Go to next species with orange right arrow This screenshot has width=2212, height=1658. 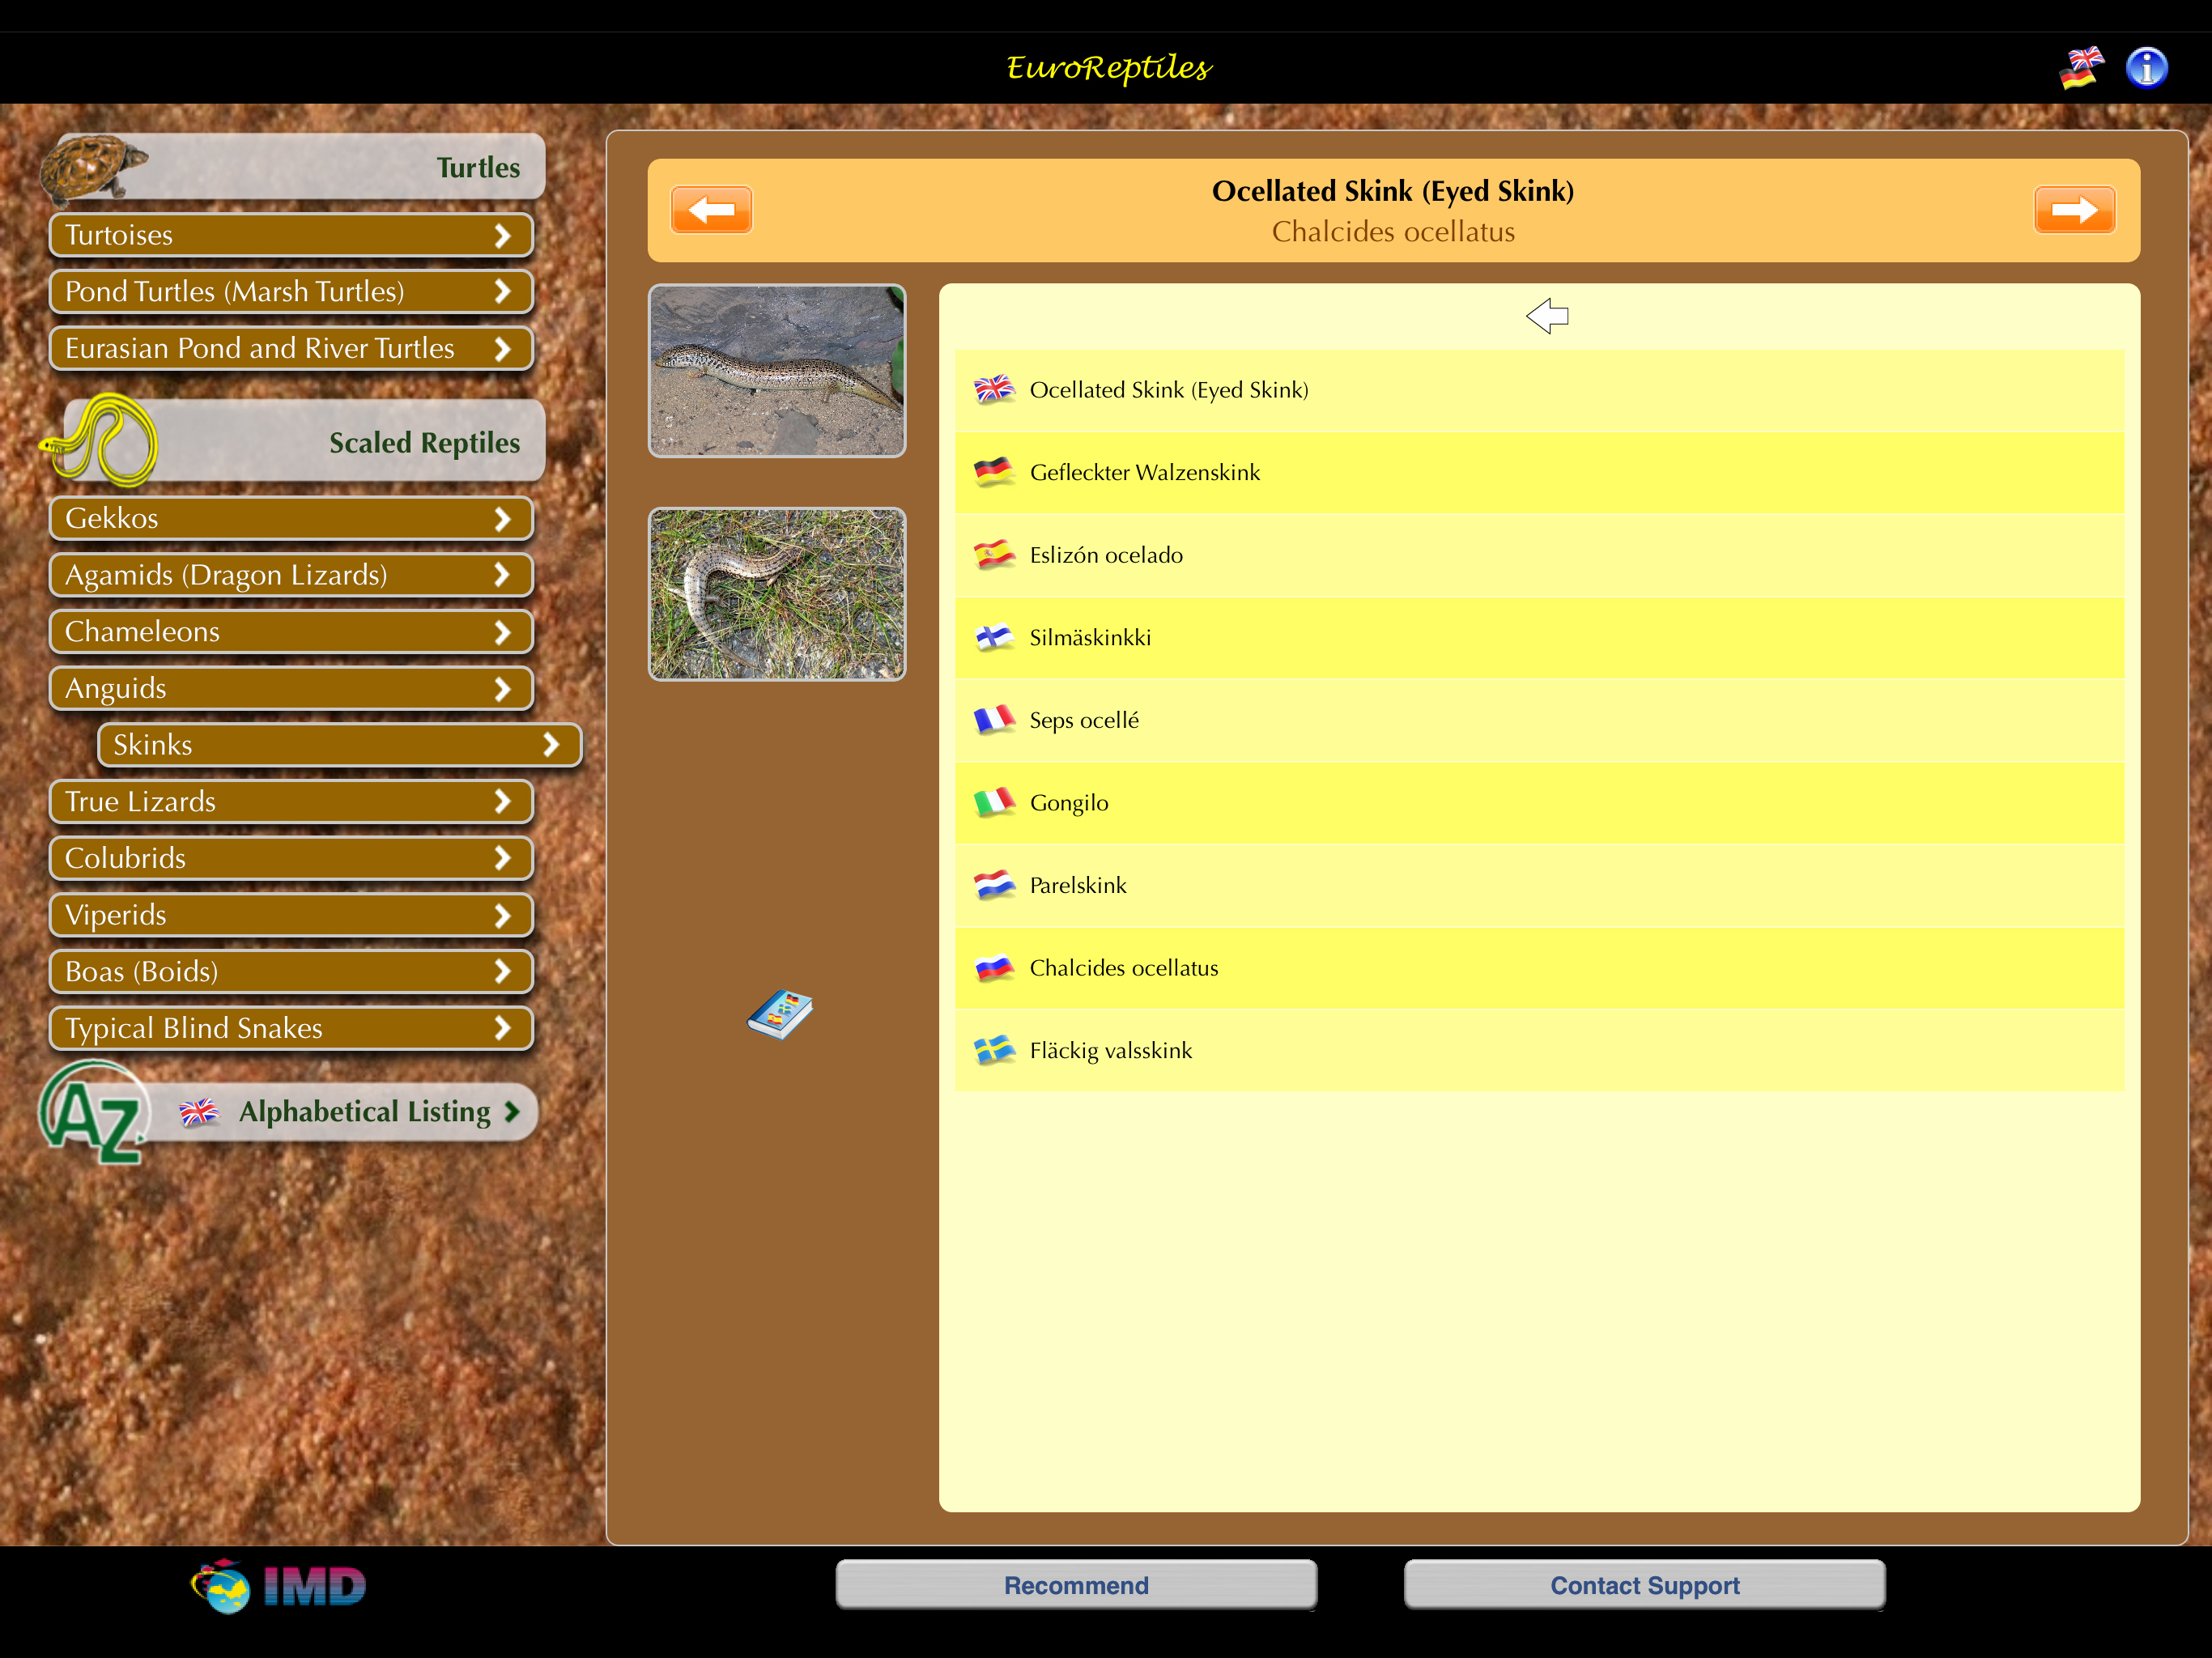(x=2075, y=210)
